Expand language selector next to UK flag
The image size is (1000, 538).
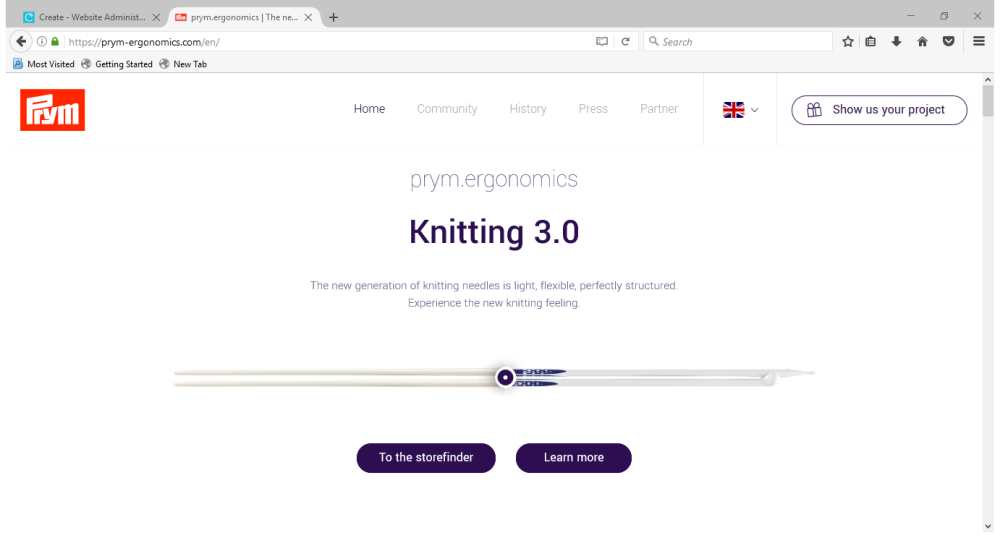tap(754, 110)
